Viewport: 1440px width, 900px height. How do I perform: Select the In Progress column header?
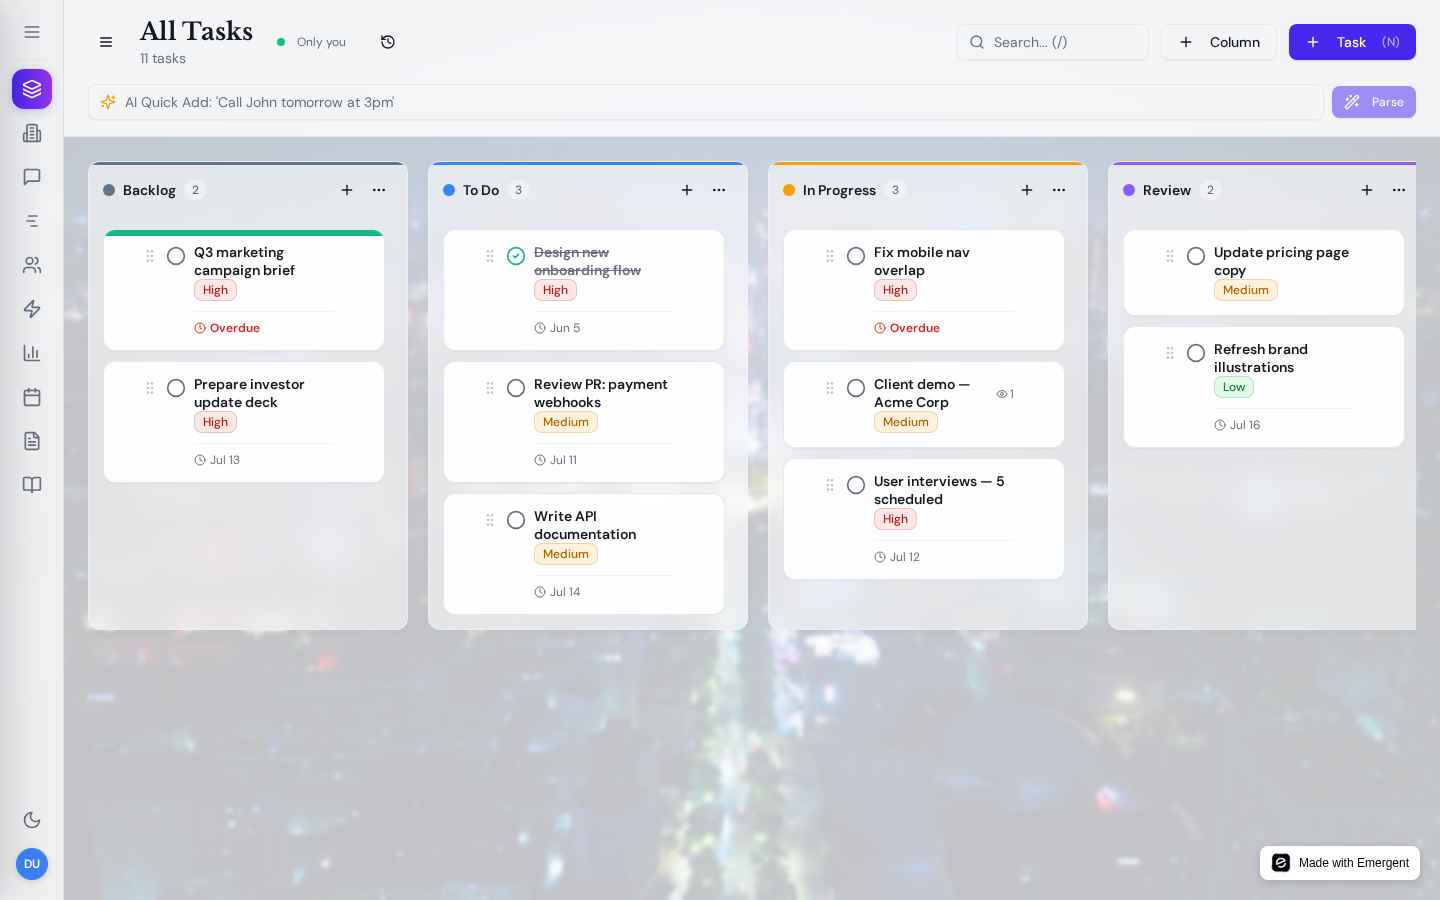pyautogui.click(x=839, y=190)
